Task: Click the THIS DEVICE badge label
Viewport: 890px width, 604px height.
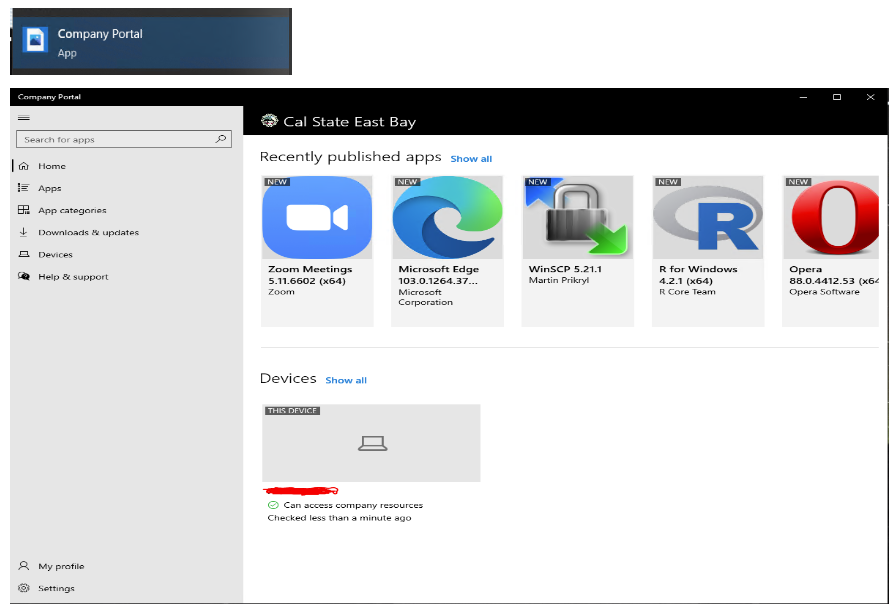Action: coord(292,410)
